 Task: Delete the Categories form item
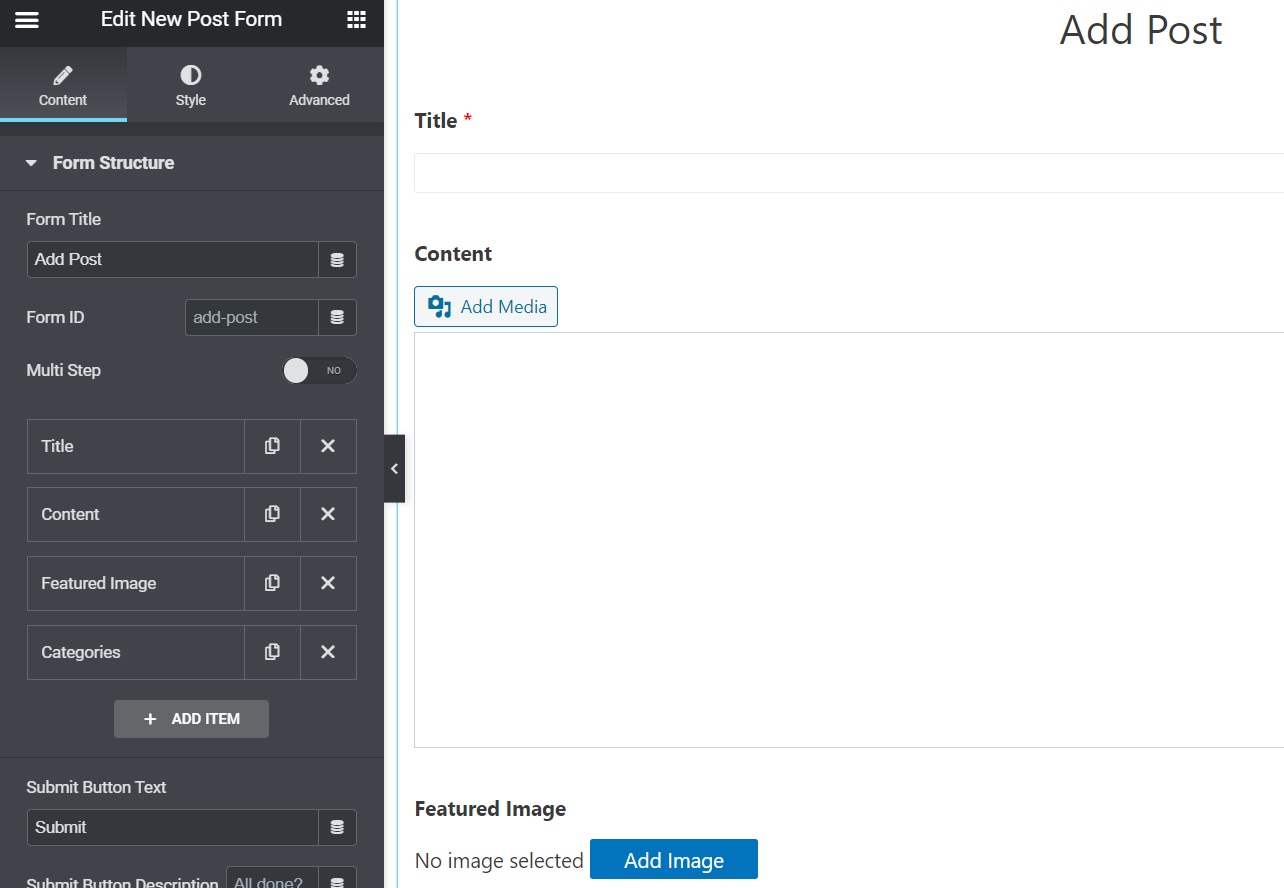point(328,652)
